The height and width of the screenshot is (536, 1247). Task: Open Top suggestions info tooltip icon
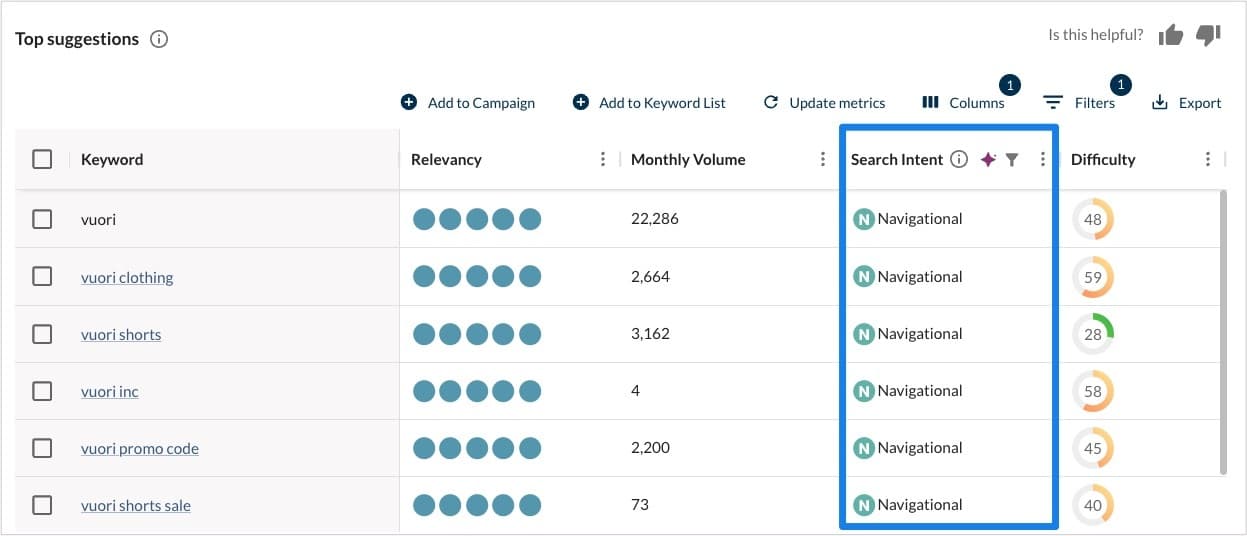pos(159,39)
